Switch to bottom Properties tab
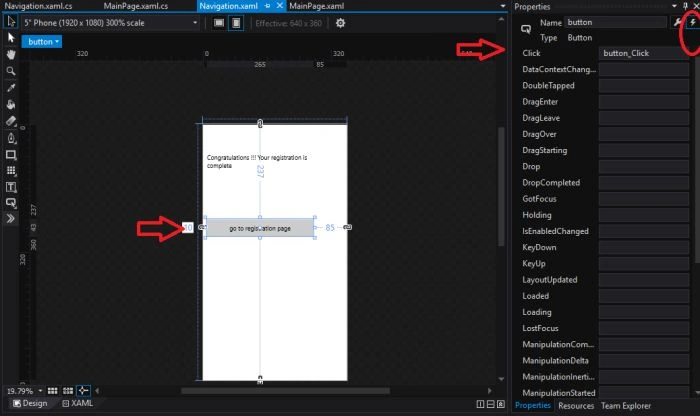 [x=533, y=405]
